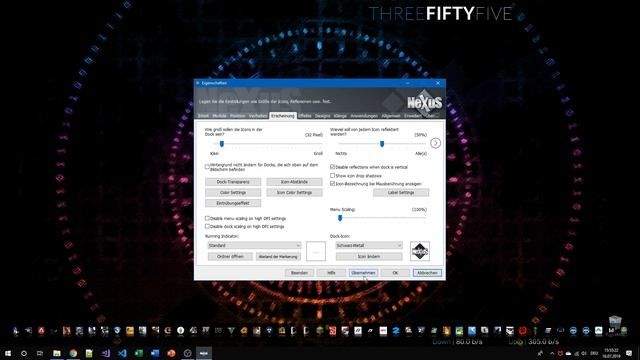Image resolution: width=640 pixels, height=360 pixels.
Task: Switch to the Erweitert tab
Action: point(413,116)
